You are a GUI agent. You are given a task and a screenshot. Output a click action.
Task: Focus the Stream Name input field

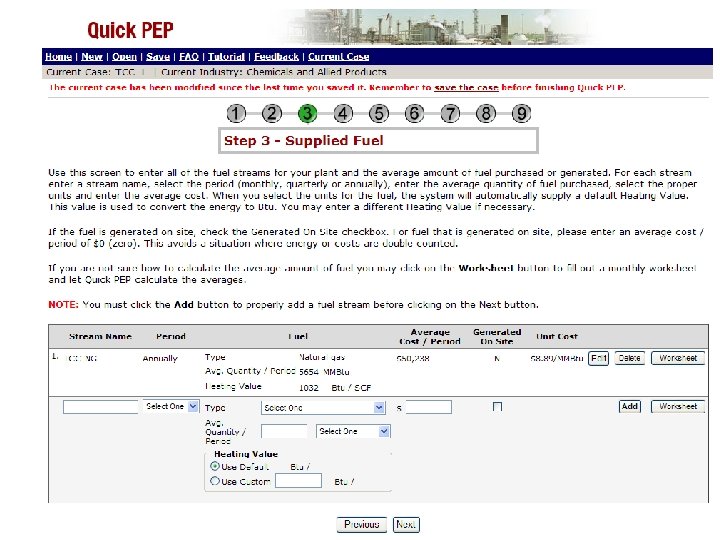[x=101, y=407]
